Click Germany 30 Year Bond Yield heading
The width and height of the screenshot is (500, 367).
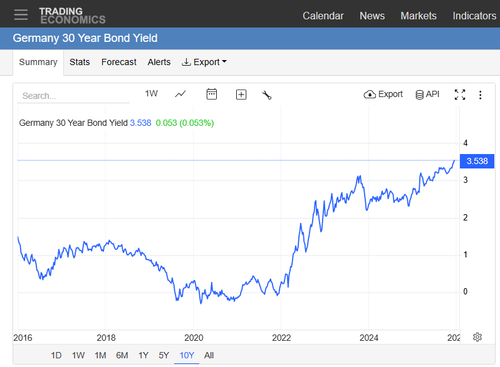tap(85, 38)
